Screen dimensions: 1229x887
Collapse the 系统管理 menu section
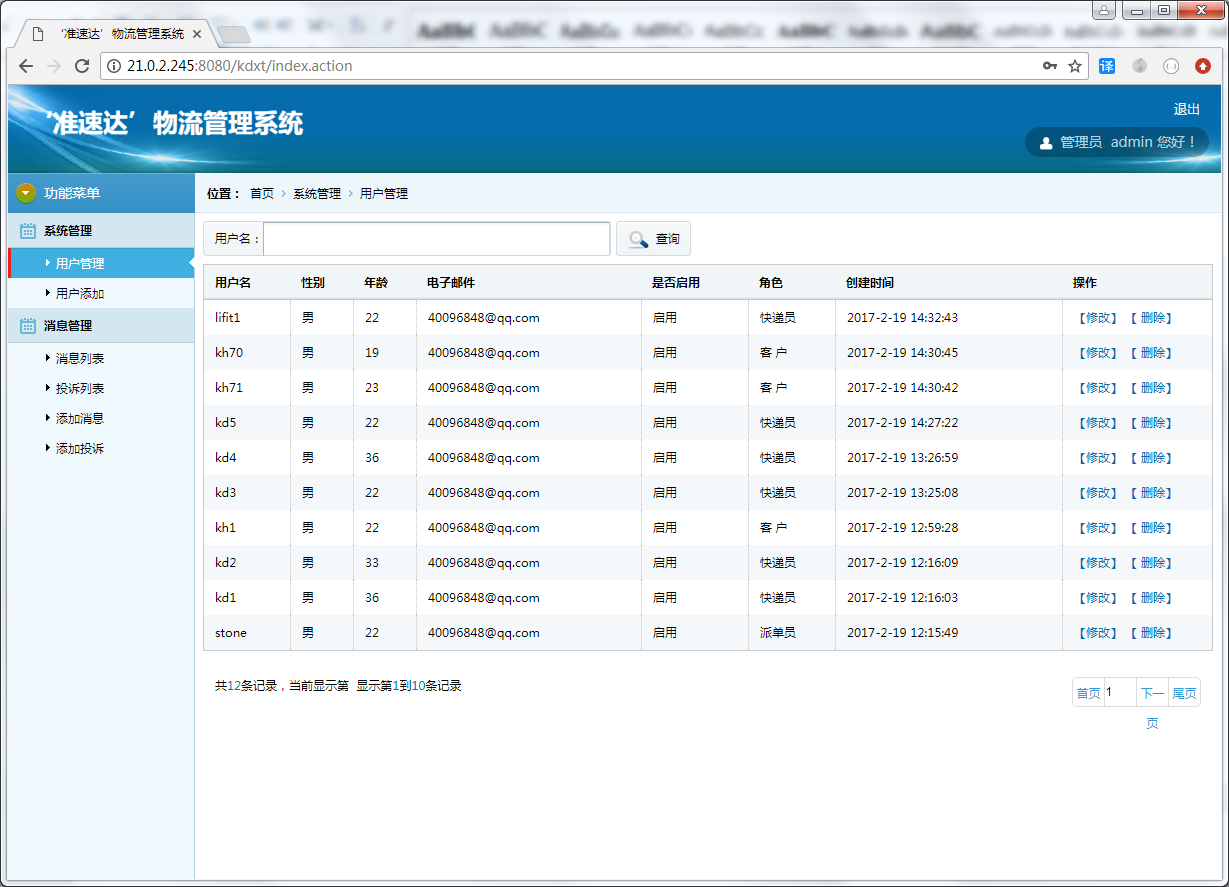101,230
